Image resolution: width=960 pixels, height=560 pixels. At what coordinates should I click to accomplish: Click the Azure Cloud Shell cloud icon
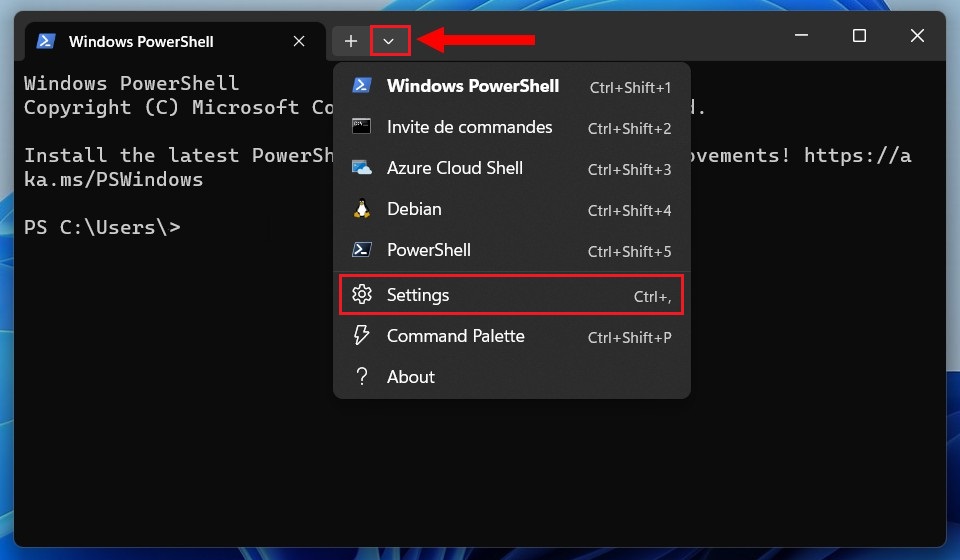coord(362,167)
